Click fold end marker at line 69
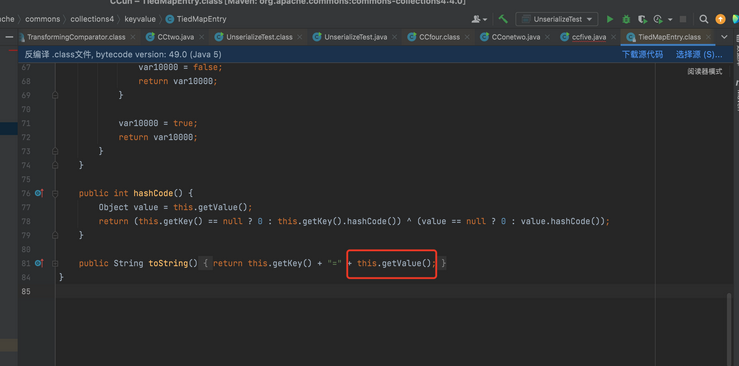 pos(55,95)
